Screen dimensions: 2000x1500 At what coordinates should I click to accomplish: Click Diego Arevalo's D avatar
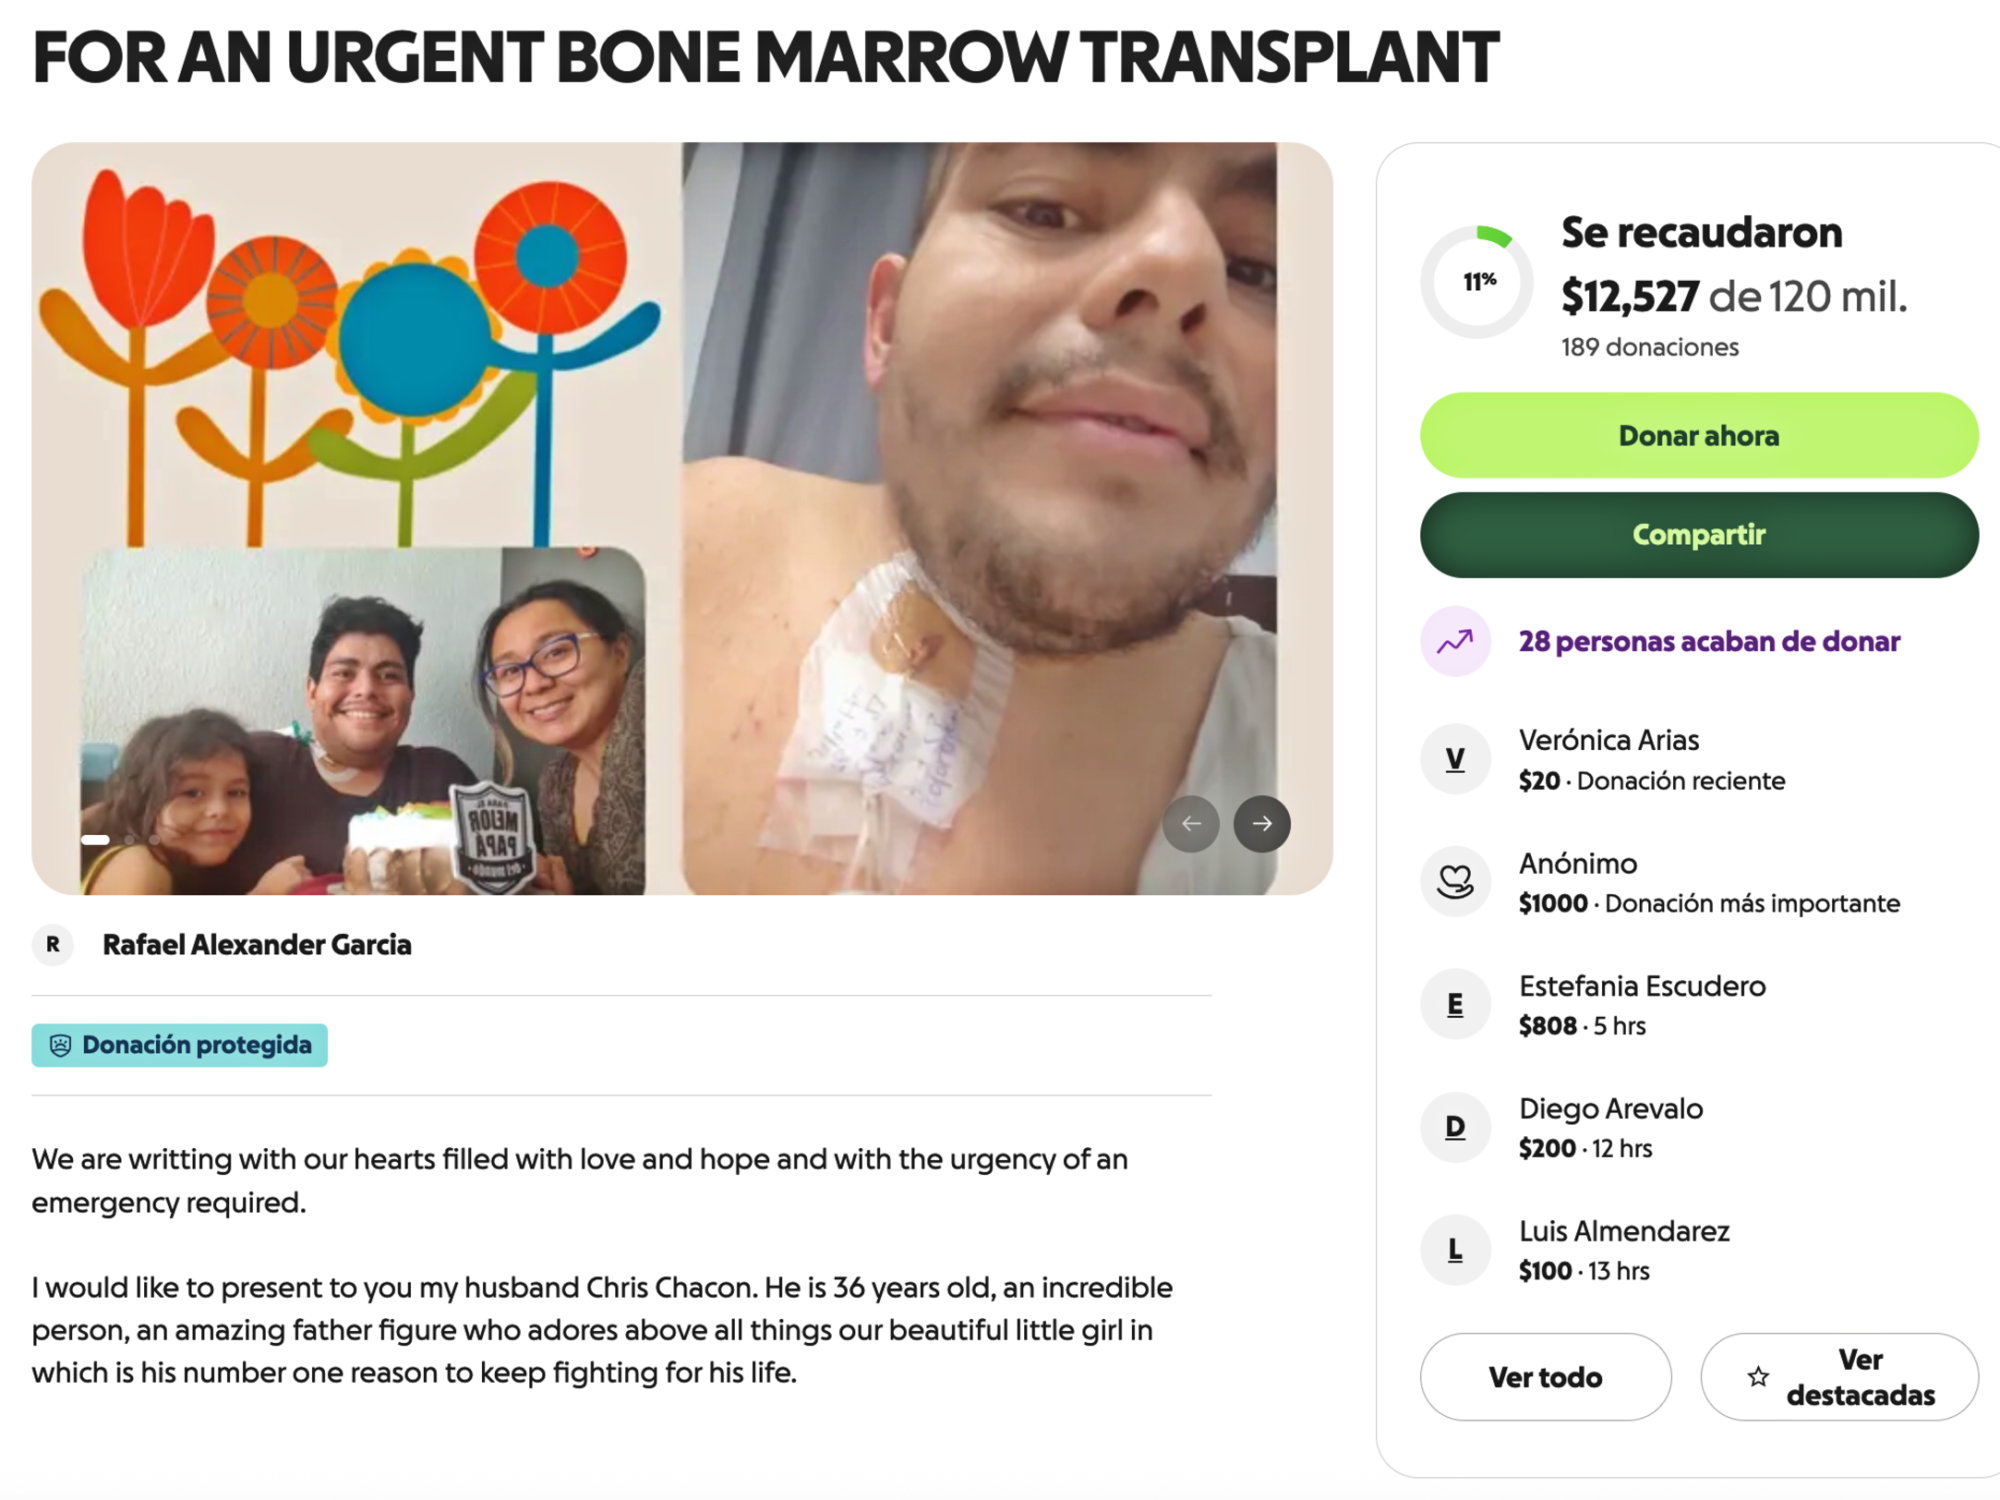pyautogui.click(x=1455, y=1127)
